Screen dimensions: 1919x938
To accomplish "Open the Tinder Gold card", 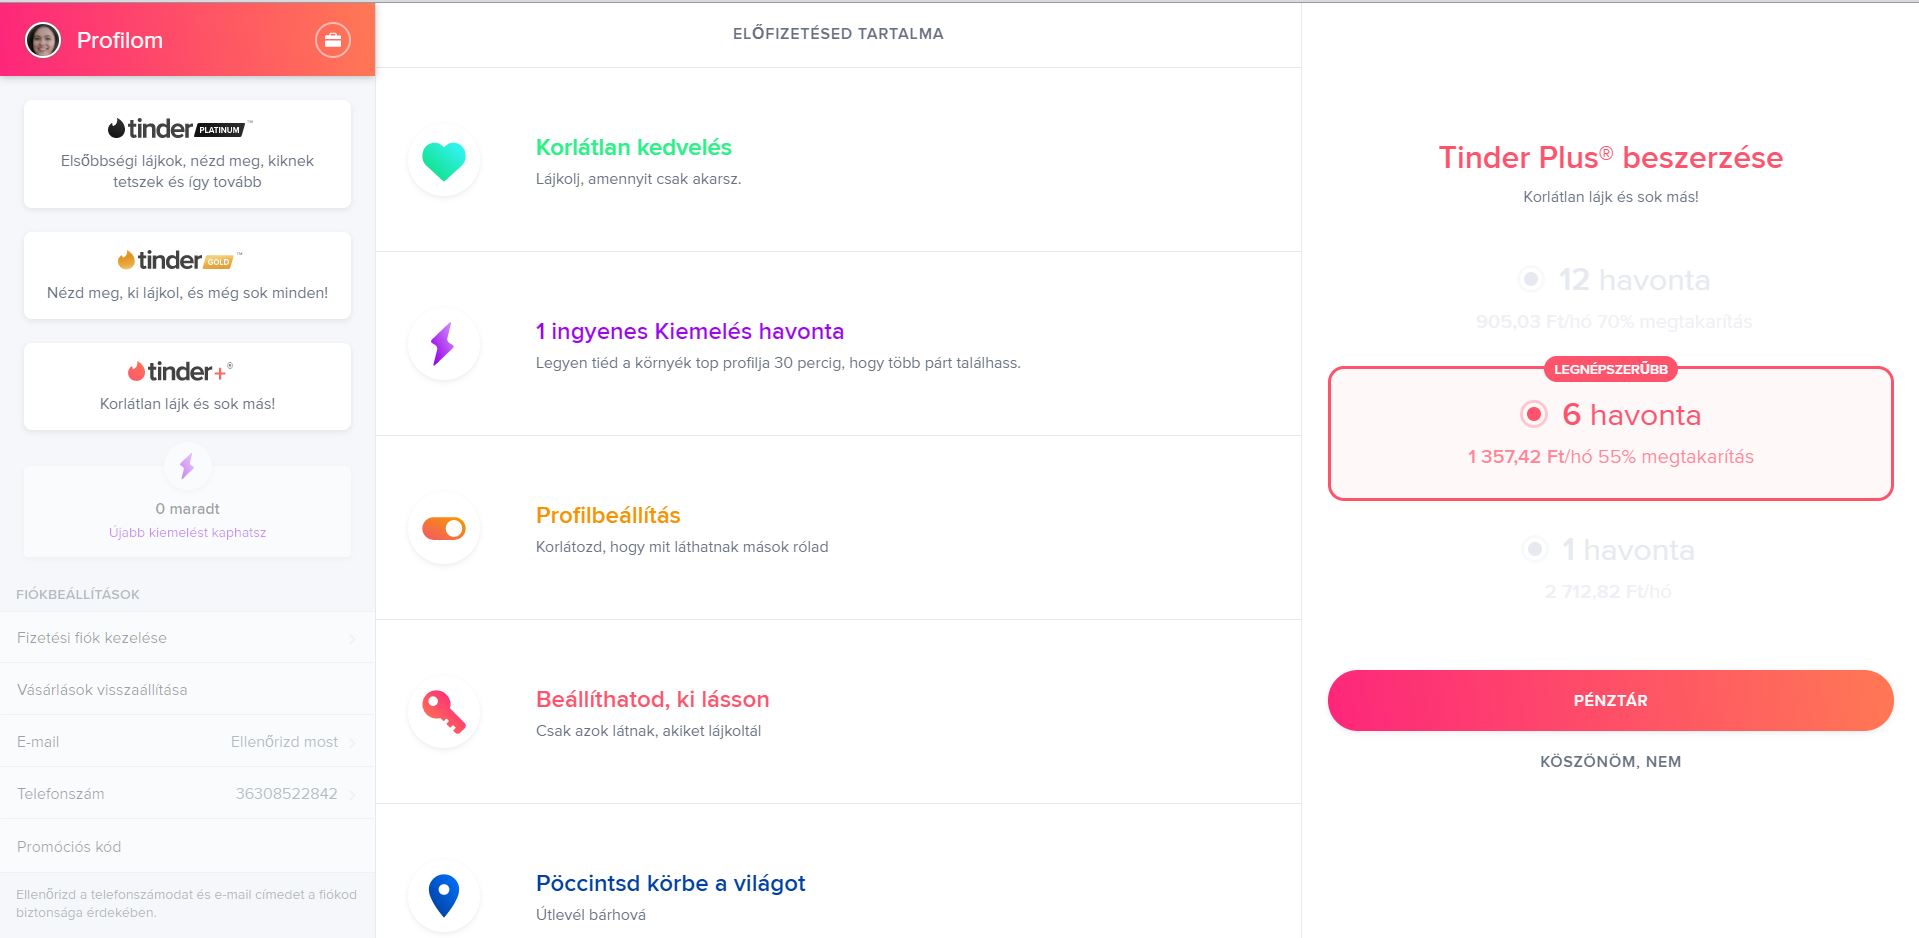I will click(x=187, y=275).
